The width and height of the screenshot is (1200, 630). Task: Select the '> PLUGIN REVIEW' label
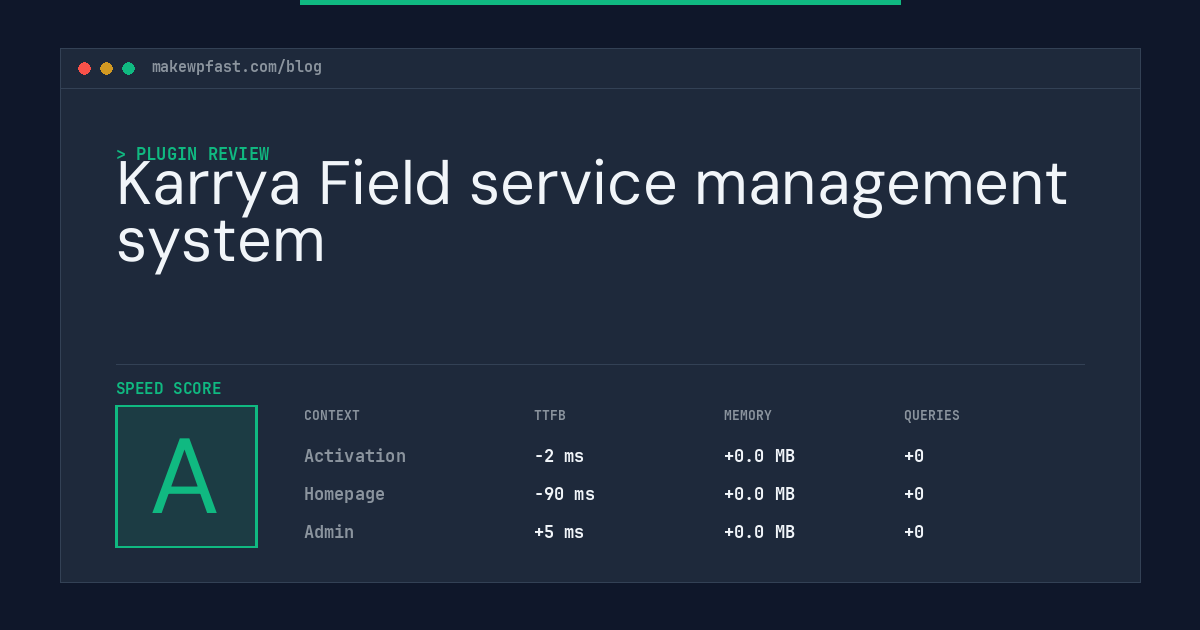point(193,154)
